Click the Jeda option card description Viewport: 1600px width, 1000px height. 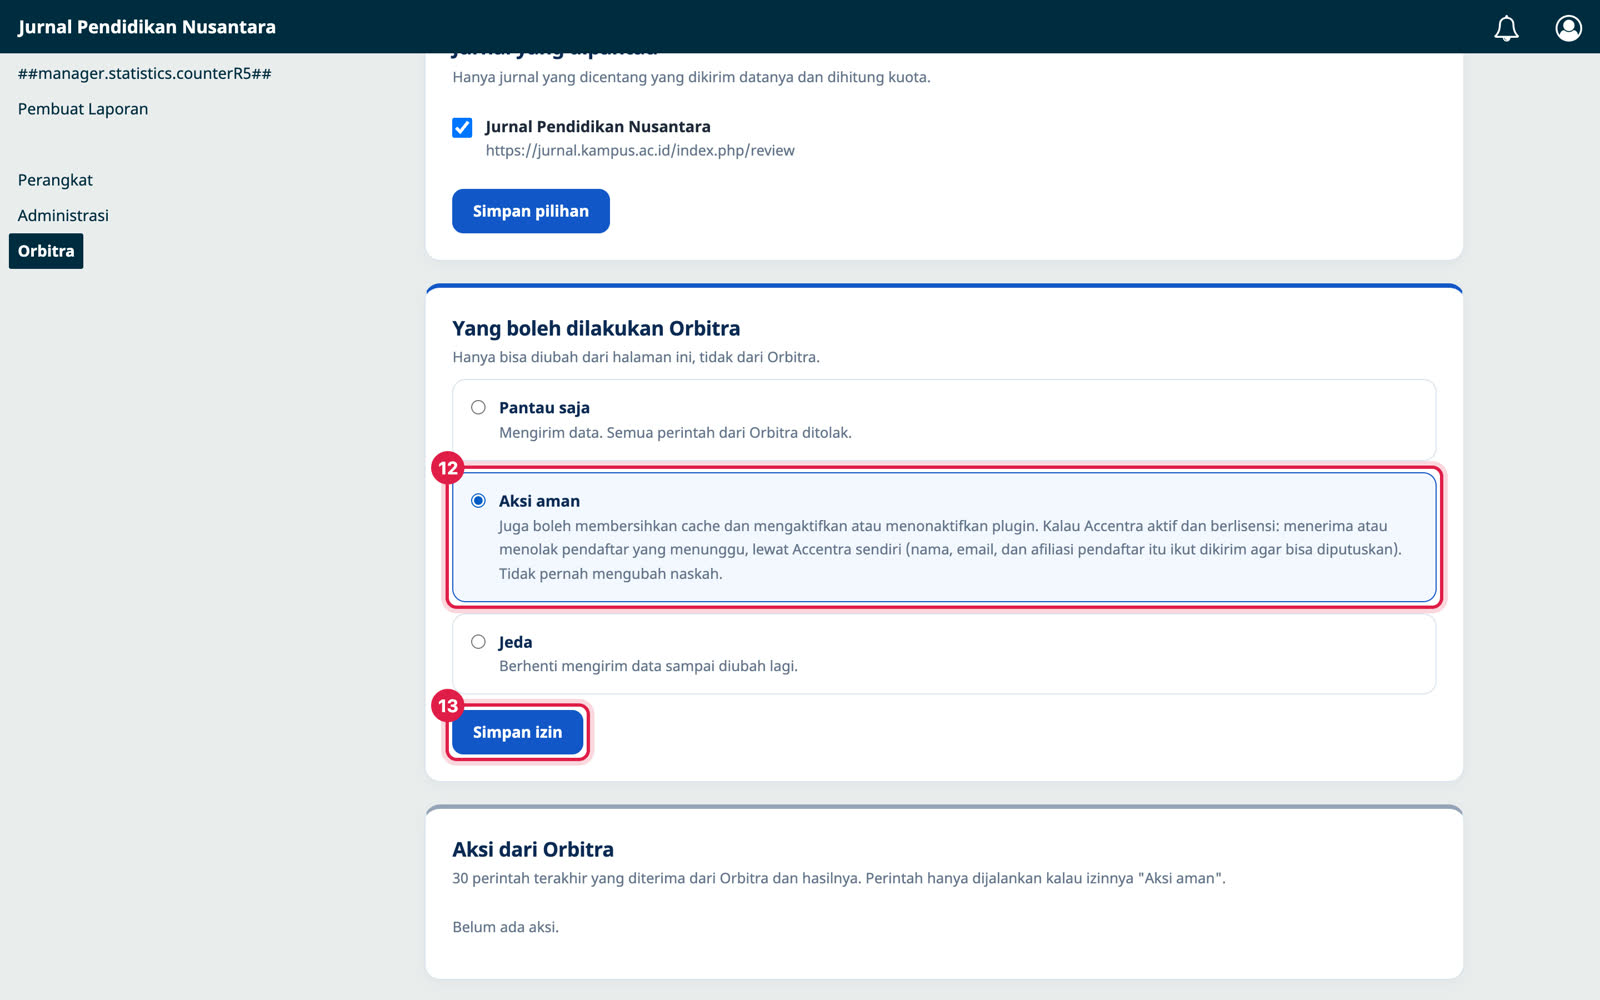coord(648,666)
